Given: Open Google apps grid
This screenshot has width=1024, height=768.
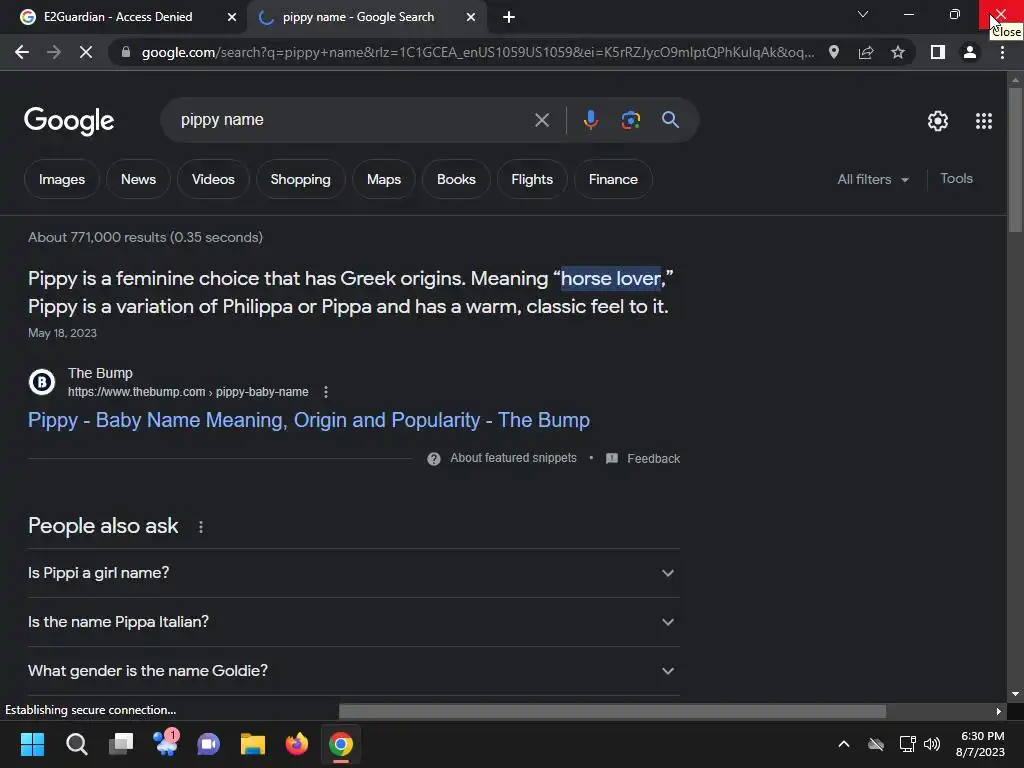Looking at the screenshot, I should tap(984, 121).
